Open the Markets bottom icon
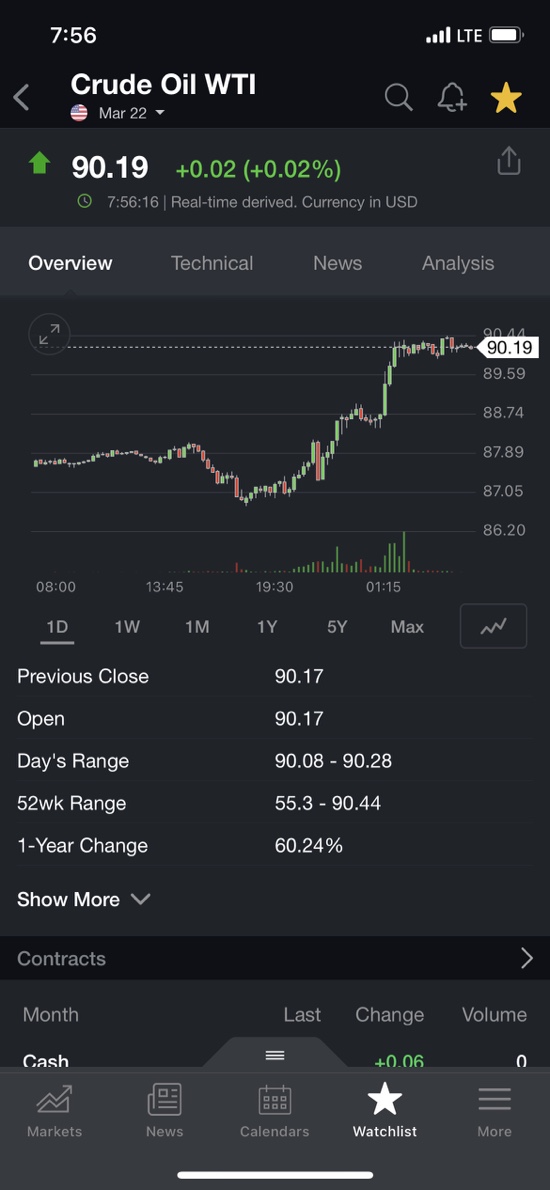The width and height of the screenshot is (550, 1190). (x=54, y=1110)
